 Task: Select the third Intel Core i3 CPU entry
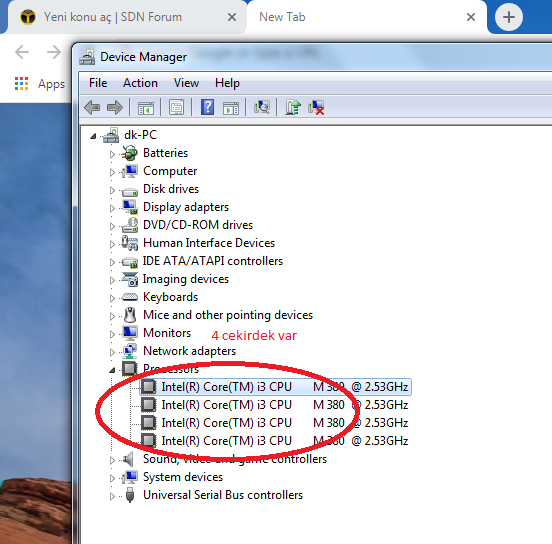[x=275, y=423]
